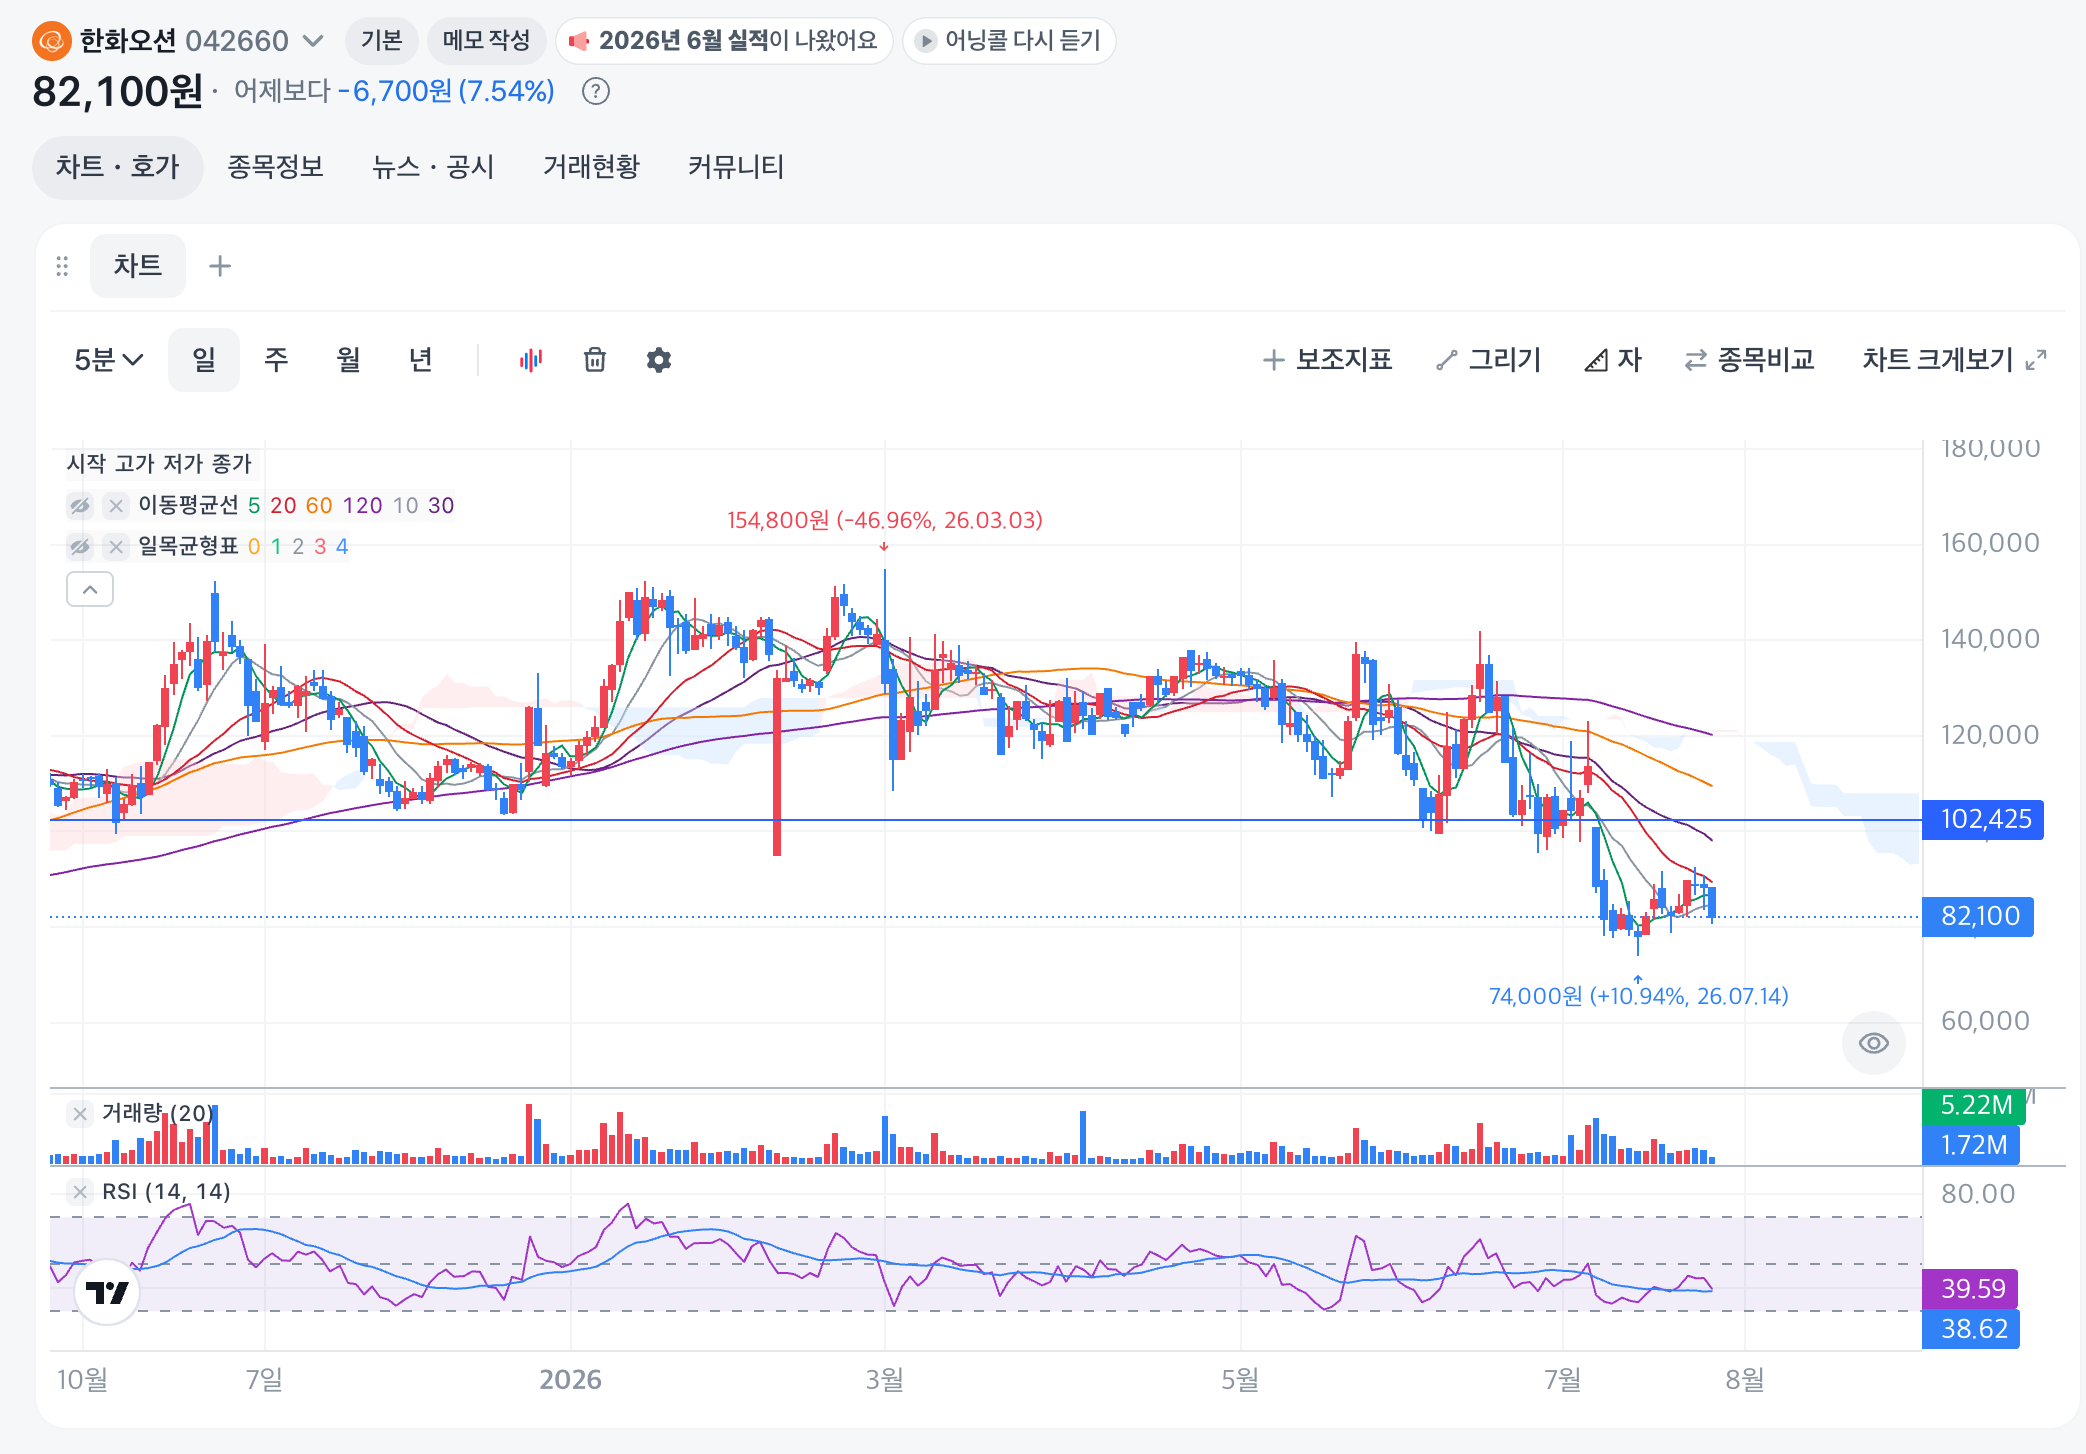
Task: Click the eye icon near price axis
Action: pos(1874,1044)
